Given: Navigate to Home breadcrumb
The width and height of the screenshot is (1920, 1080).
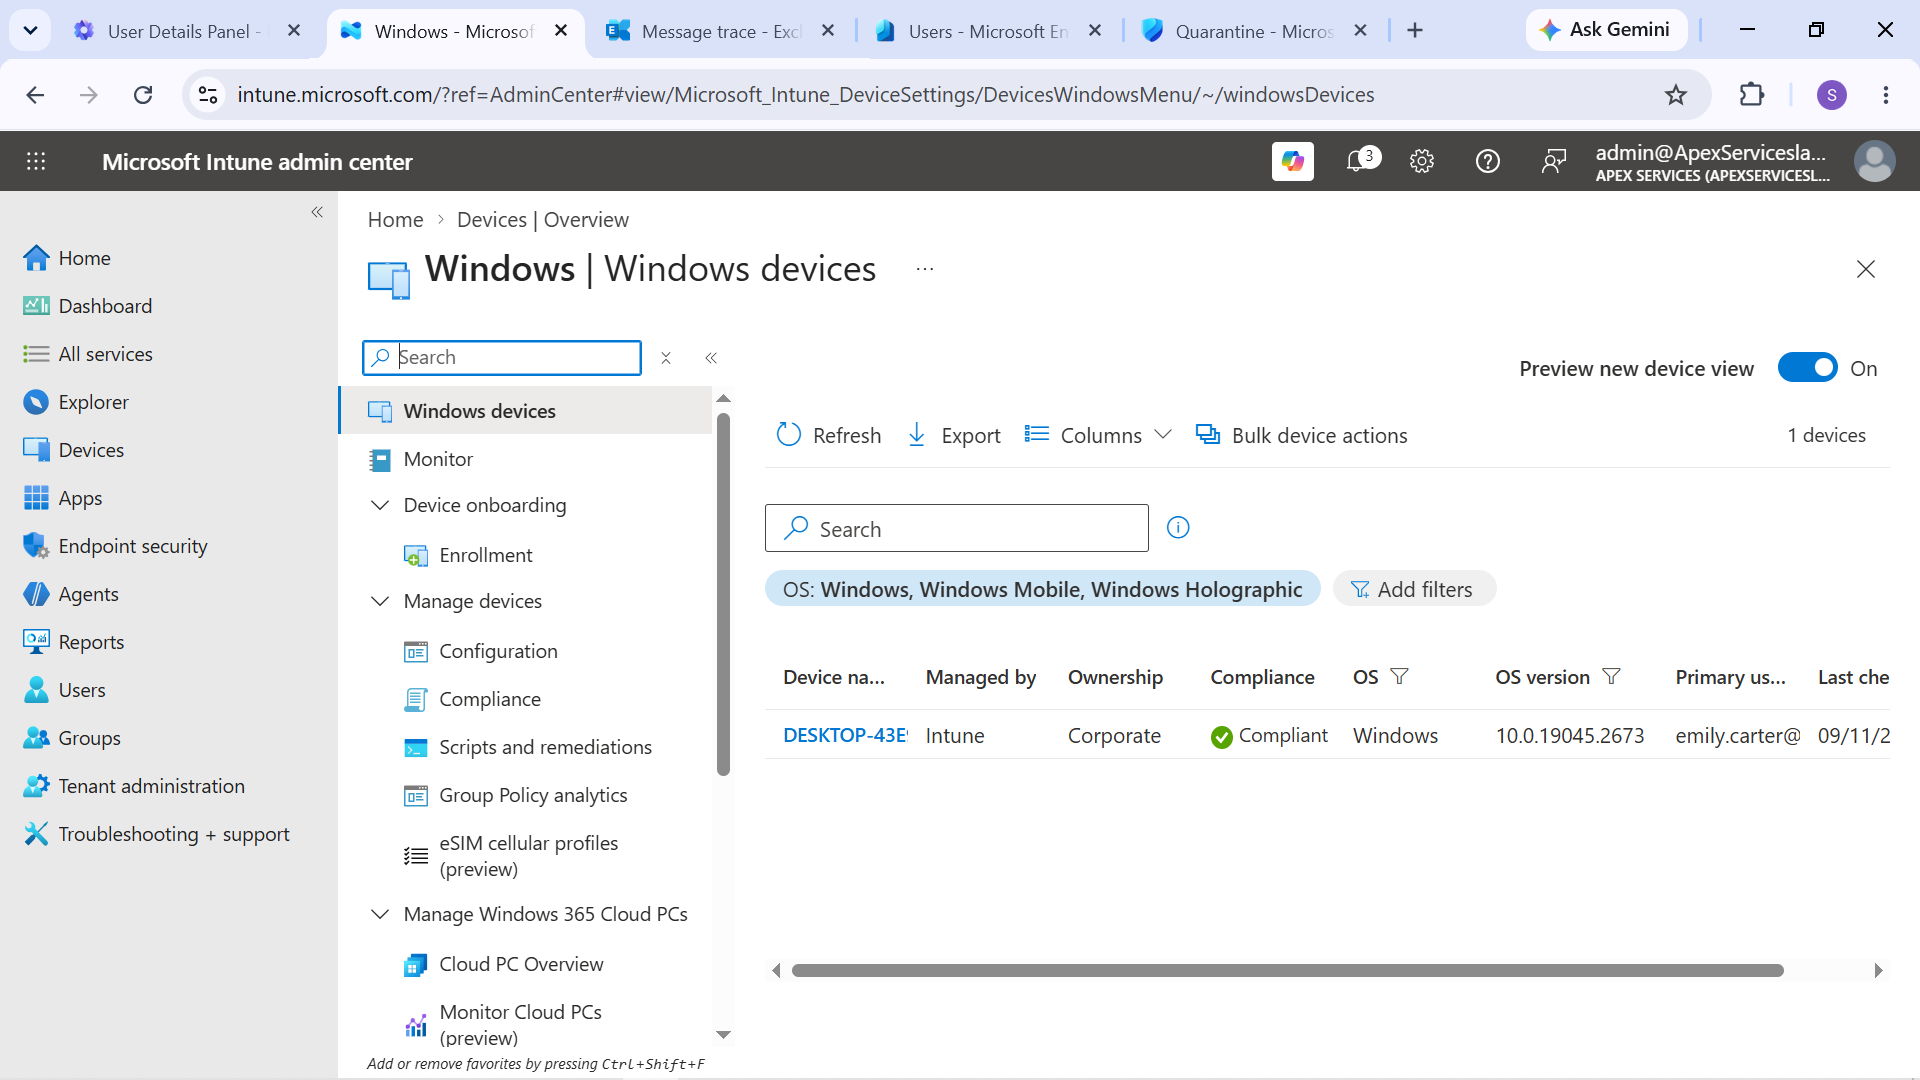Looking at the screenshot, I should point(395,219).
